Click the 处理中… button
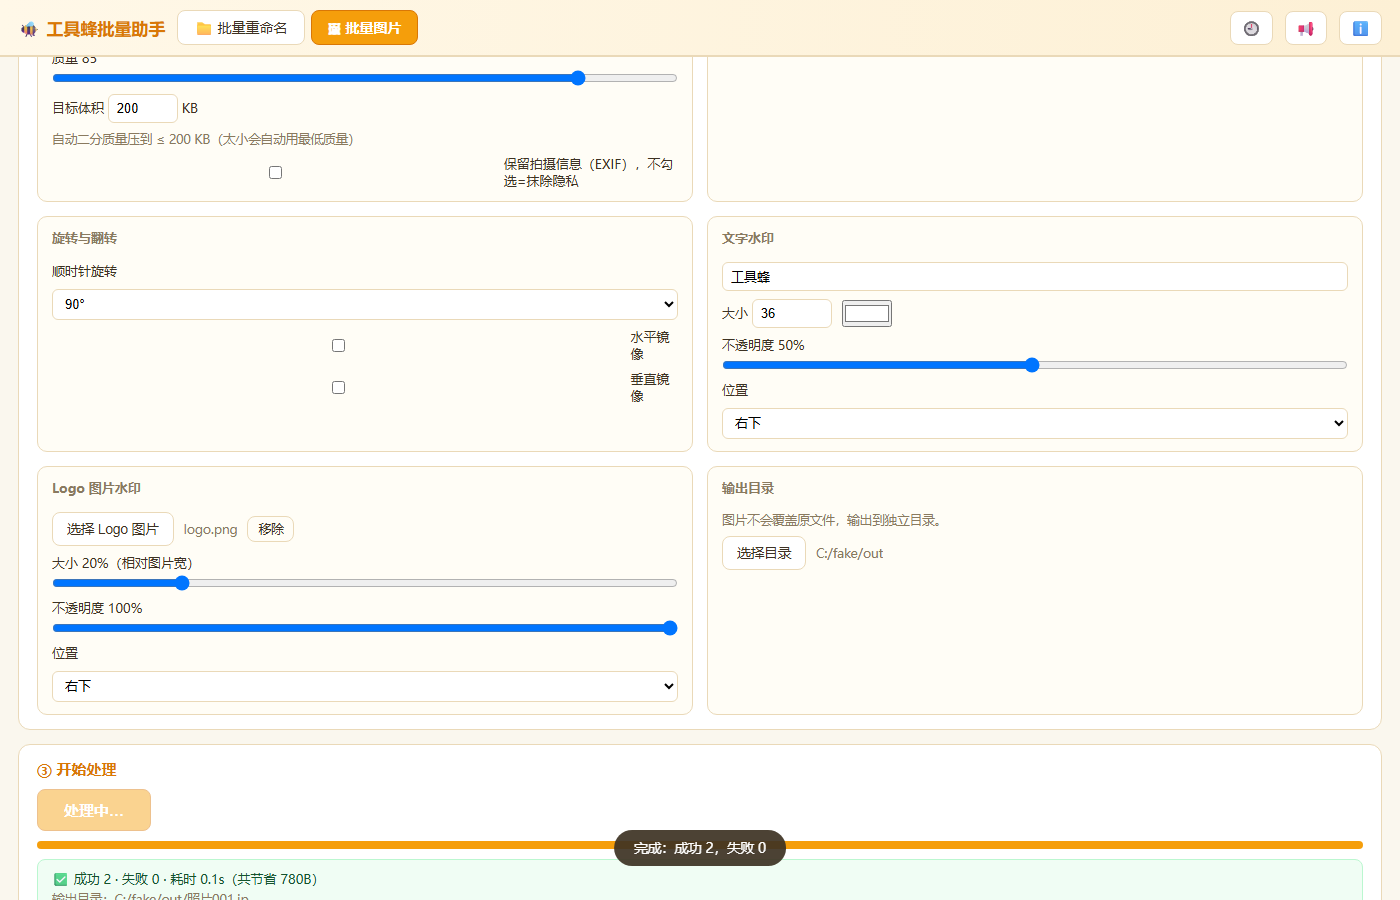The height and width of the screenshot is (900, 1400). [94, 810]
